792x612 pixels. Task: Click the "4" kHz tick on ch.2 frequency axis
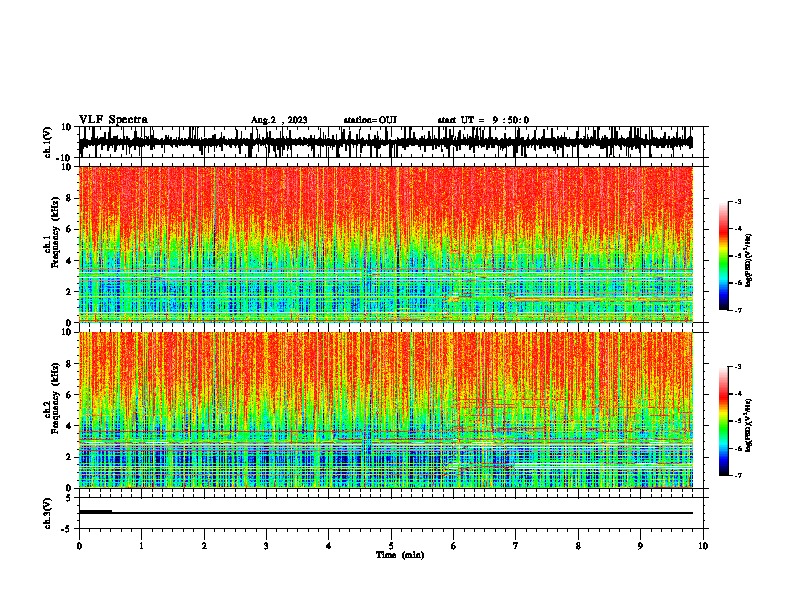point(69,426)
